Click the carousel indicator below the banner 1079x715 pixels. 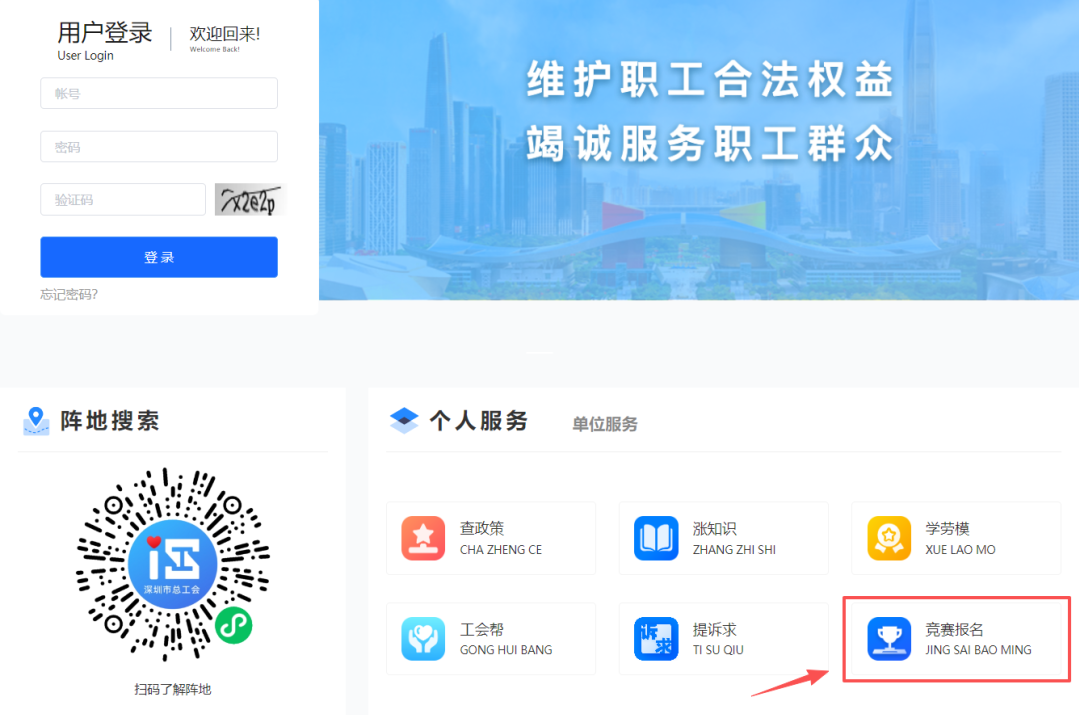(540, 353)
